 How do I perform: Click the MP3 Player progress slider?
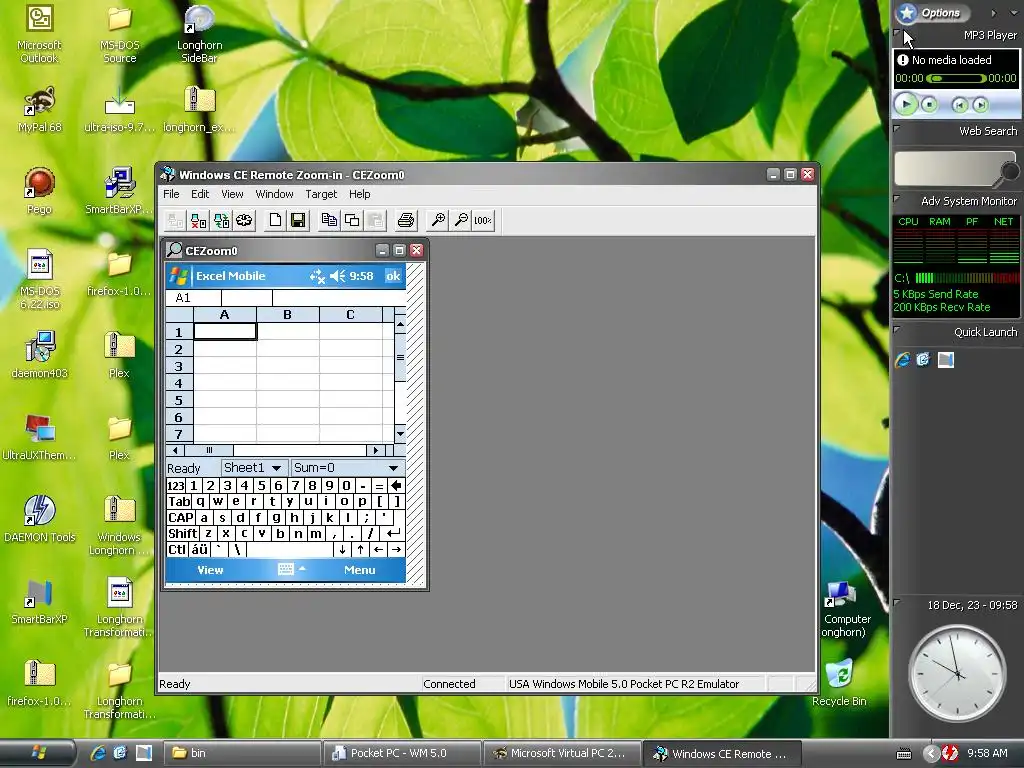click(957, 78)
